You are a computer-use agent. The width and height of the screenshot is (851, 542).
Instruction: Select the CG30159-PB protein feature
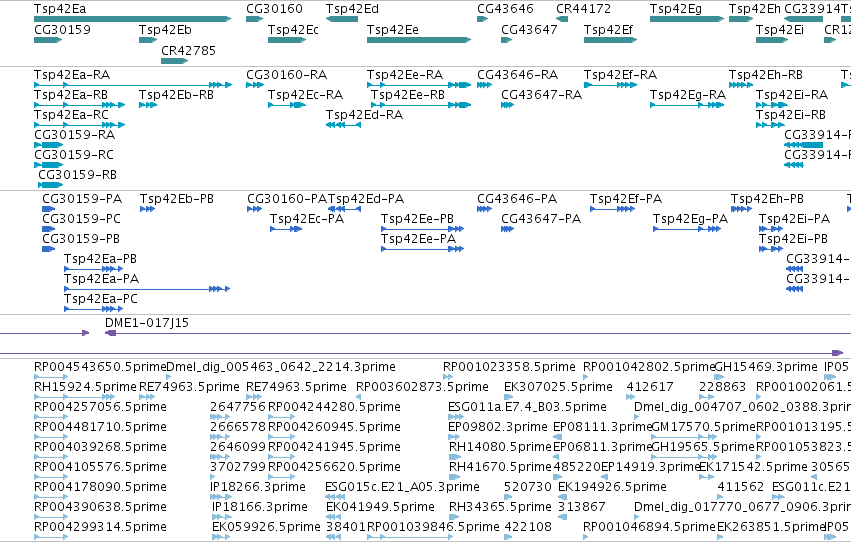tap(49, 250)
